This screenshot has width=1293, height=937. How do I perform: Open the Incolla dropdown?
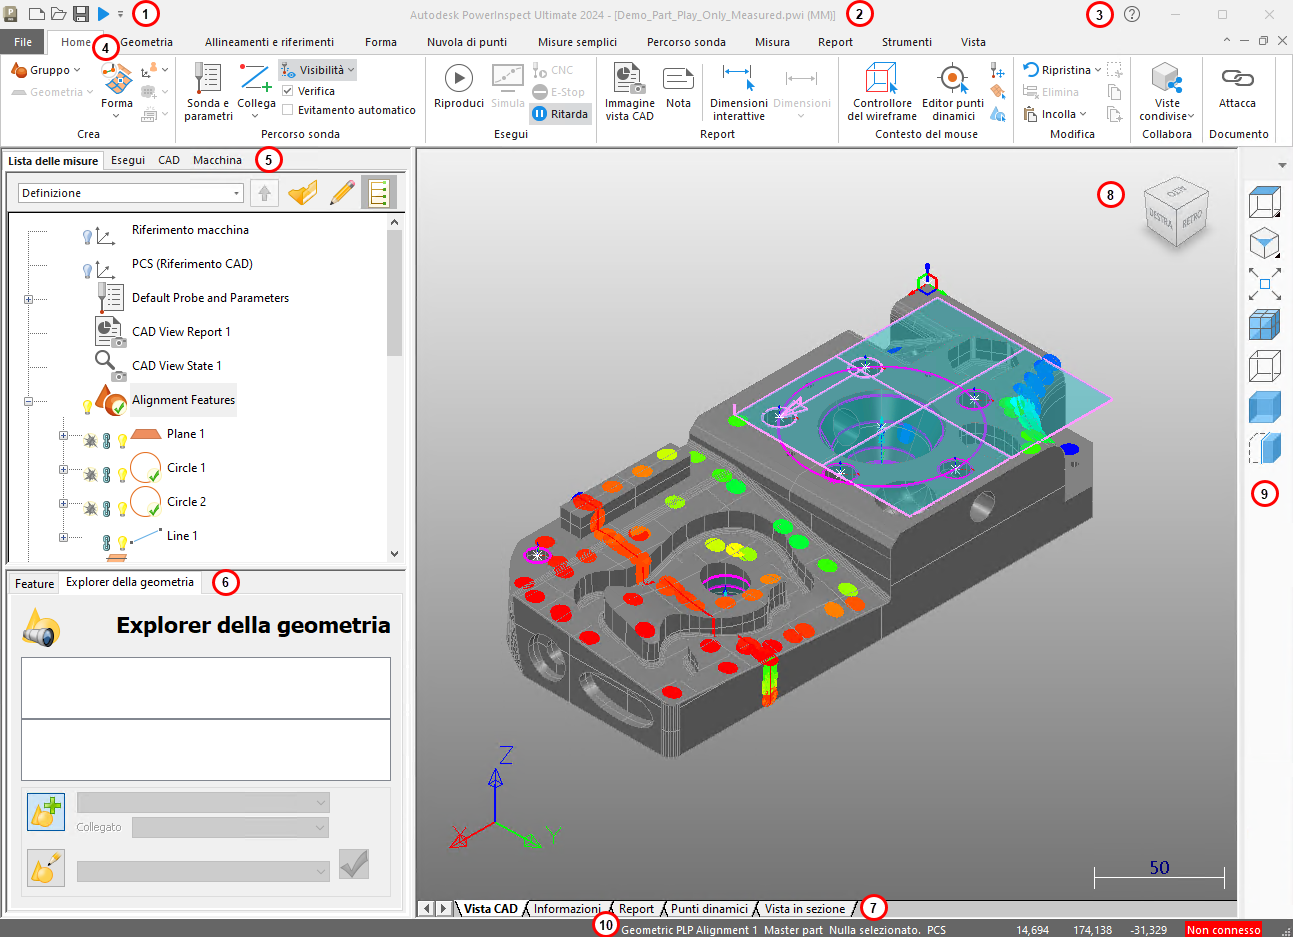(1055, 114)
